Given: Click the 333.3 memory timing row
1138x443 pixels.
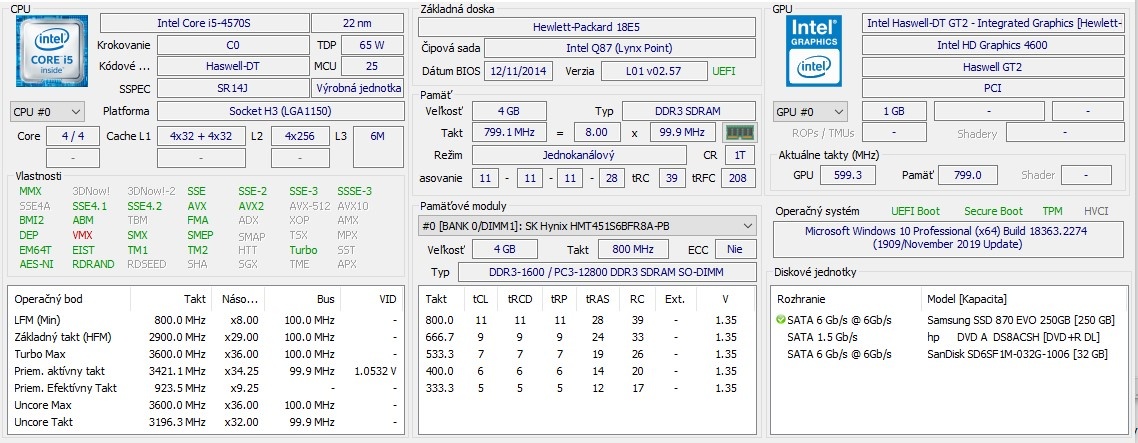Looking at the screenshot, I should pyautogui.click(x=587, y=388).
